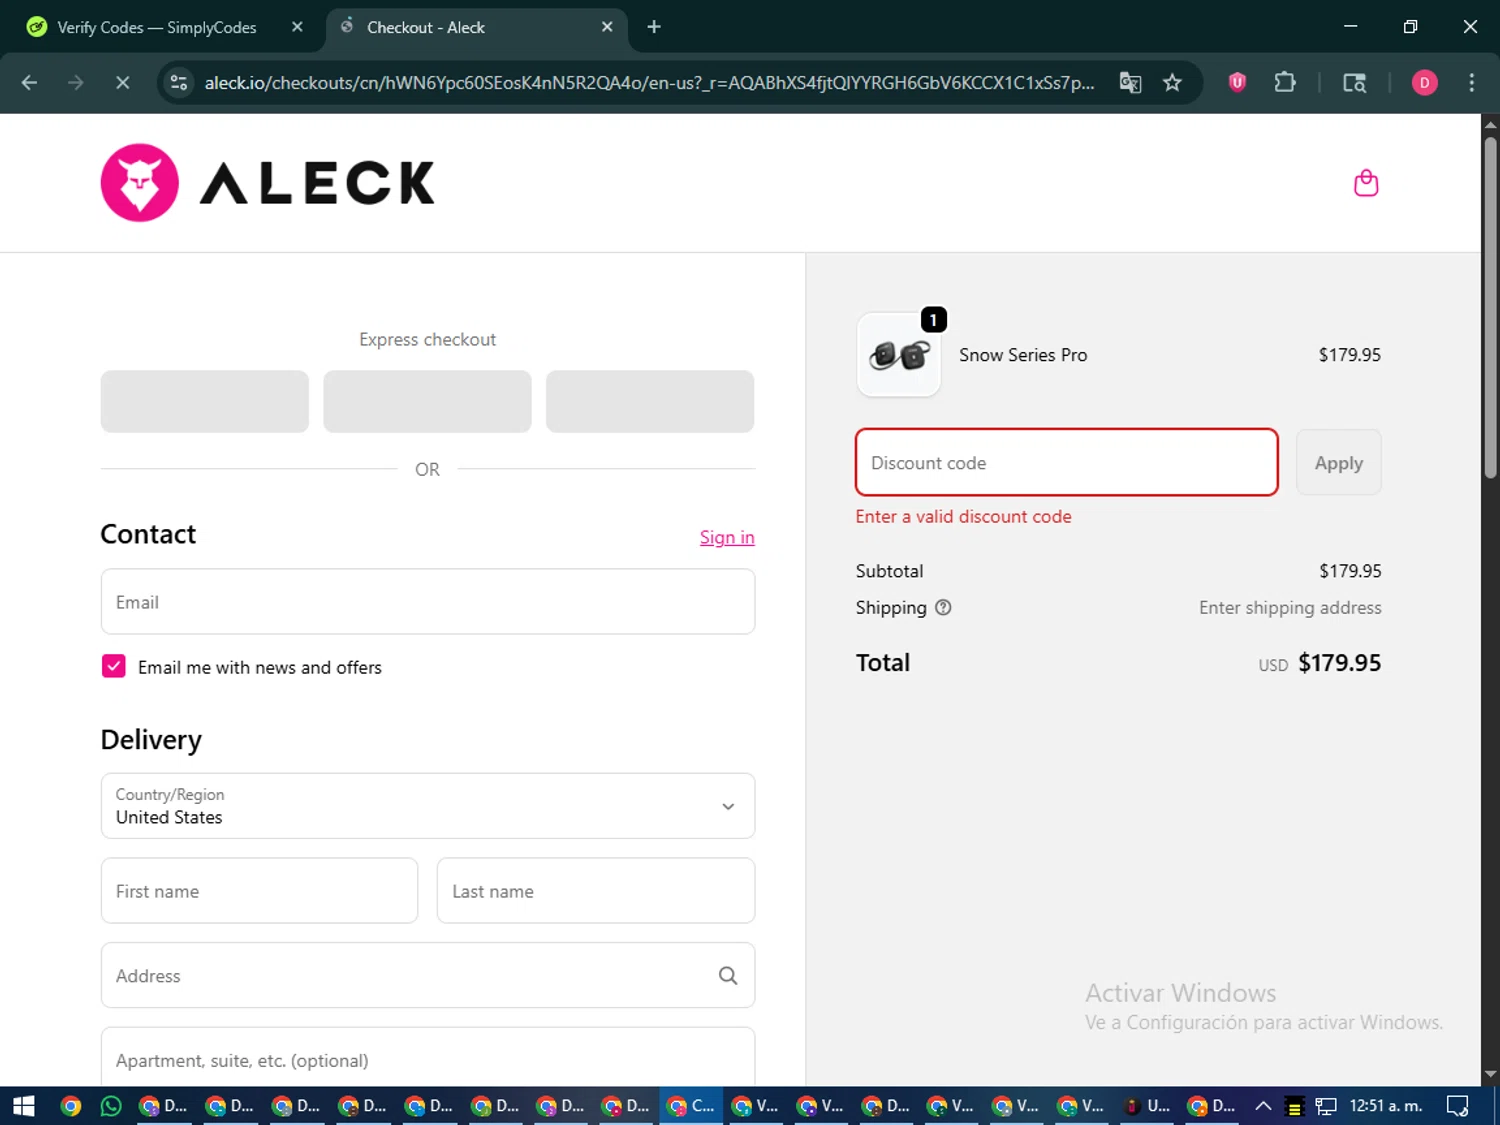
Task: Click the Apartment, suite, etc. field
Action: click(428, 1057)
